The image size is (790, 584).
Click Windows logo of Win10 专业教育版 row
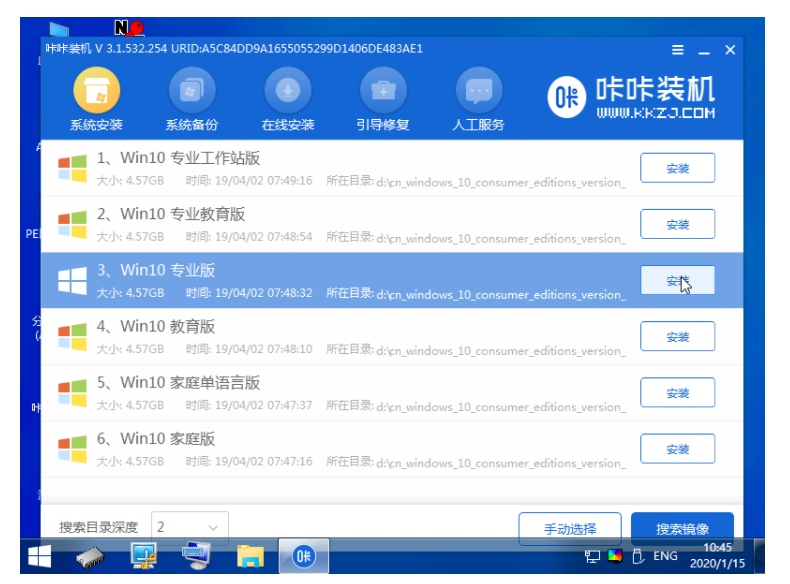pyautogui.click(x=72, y=224)
